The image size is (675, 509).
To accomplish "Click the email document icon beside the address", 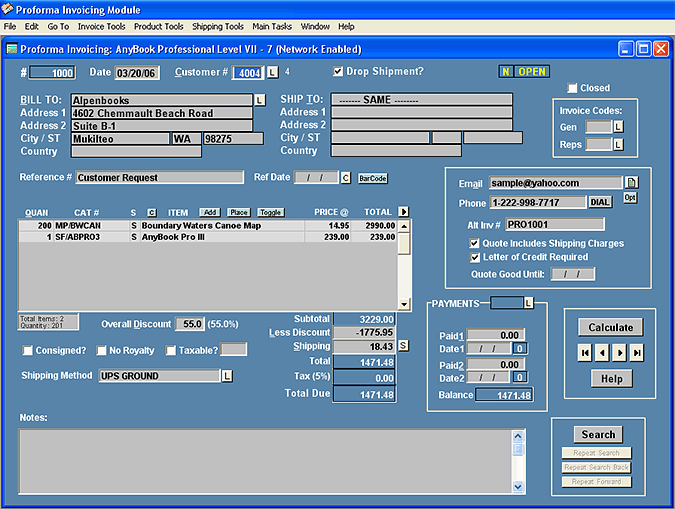I will [x=631, y=183].
